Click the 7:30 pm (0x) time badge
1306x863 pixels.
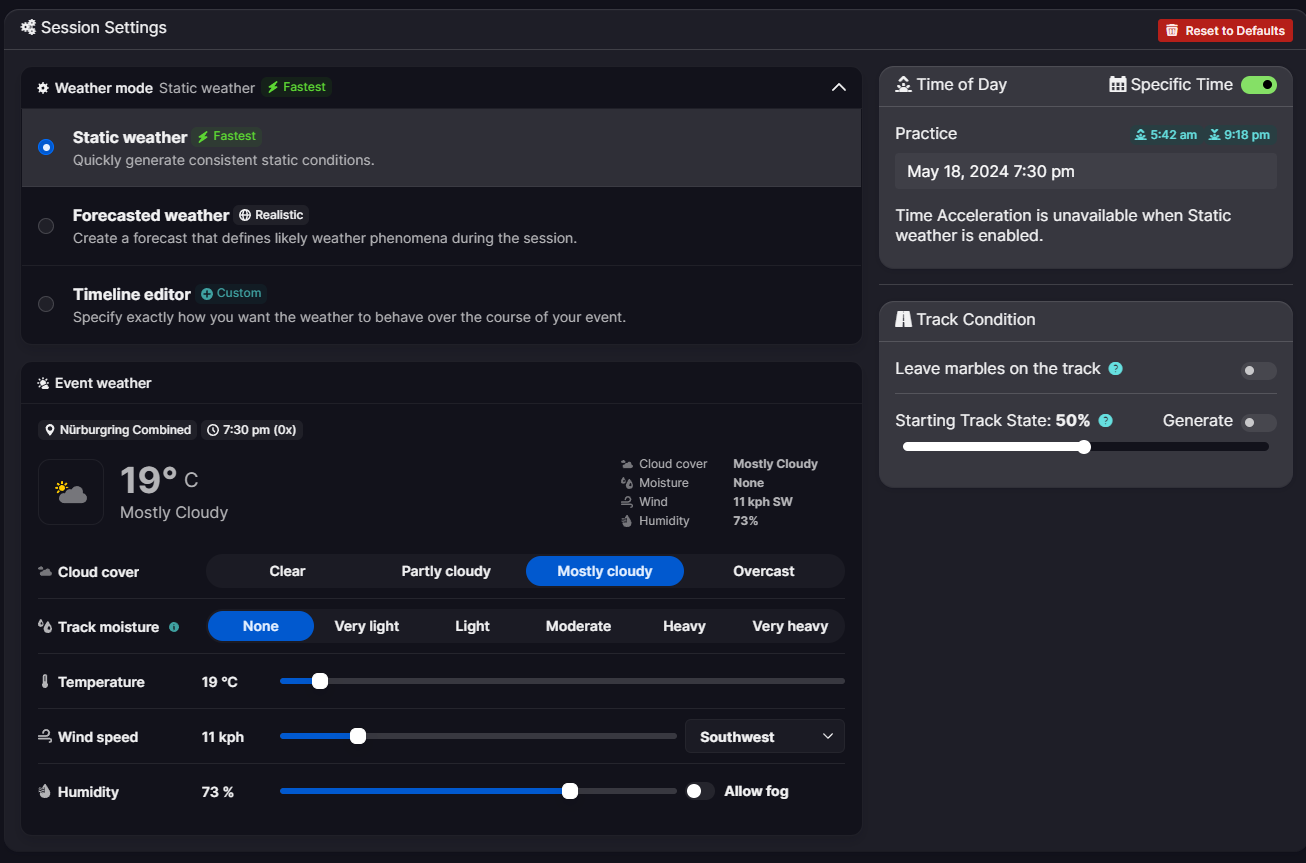point(251,430)
